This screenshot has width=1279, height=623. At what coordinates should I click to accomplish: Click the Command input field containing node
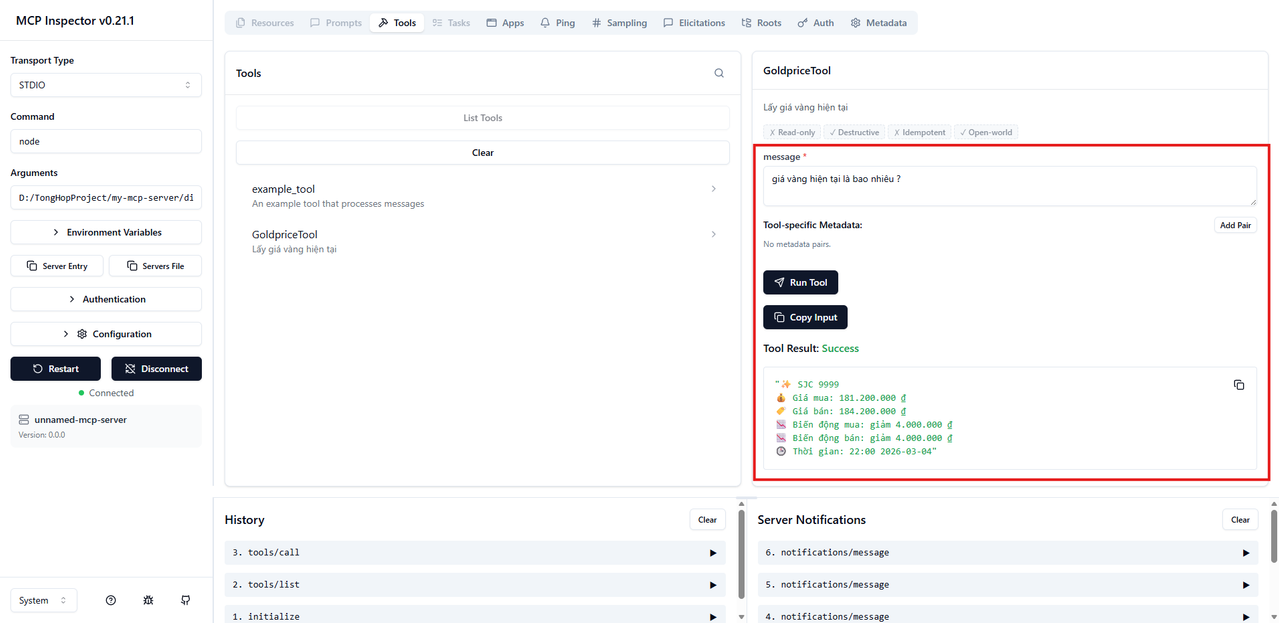click(106, 141)
